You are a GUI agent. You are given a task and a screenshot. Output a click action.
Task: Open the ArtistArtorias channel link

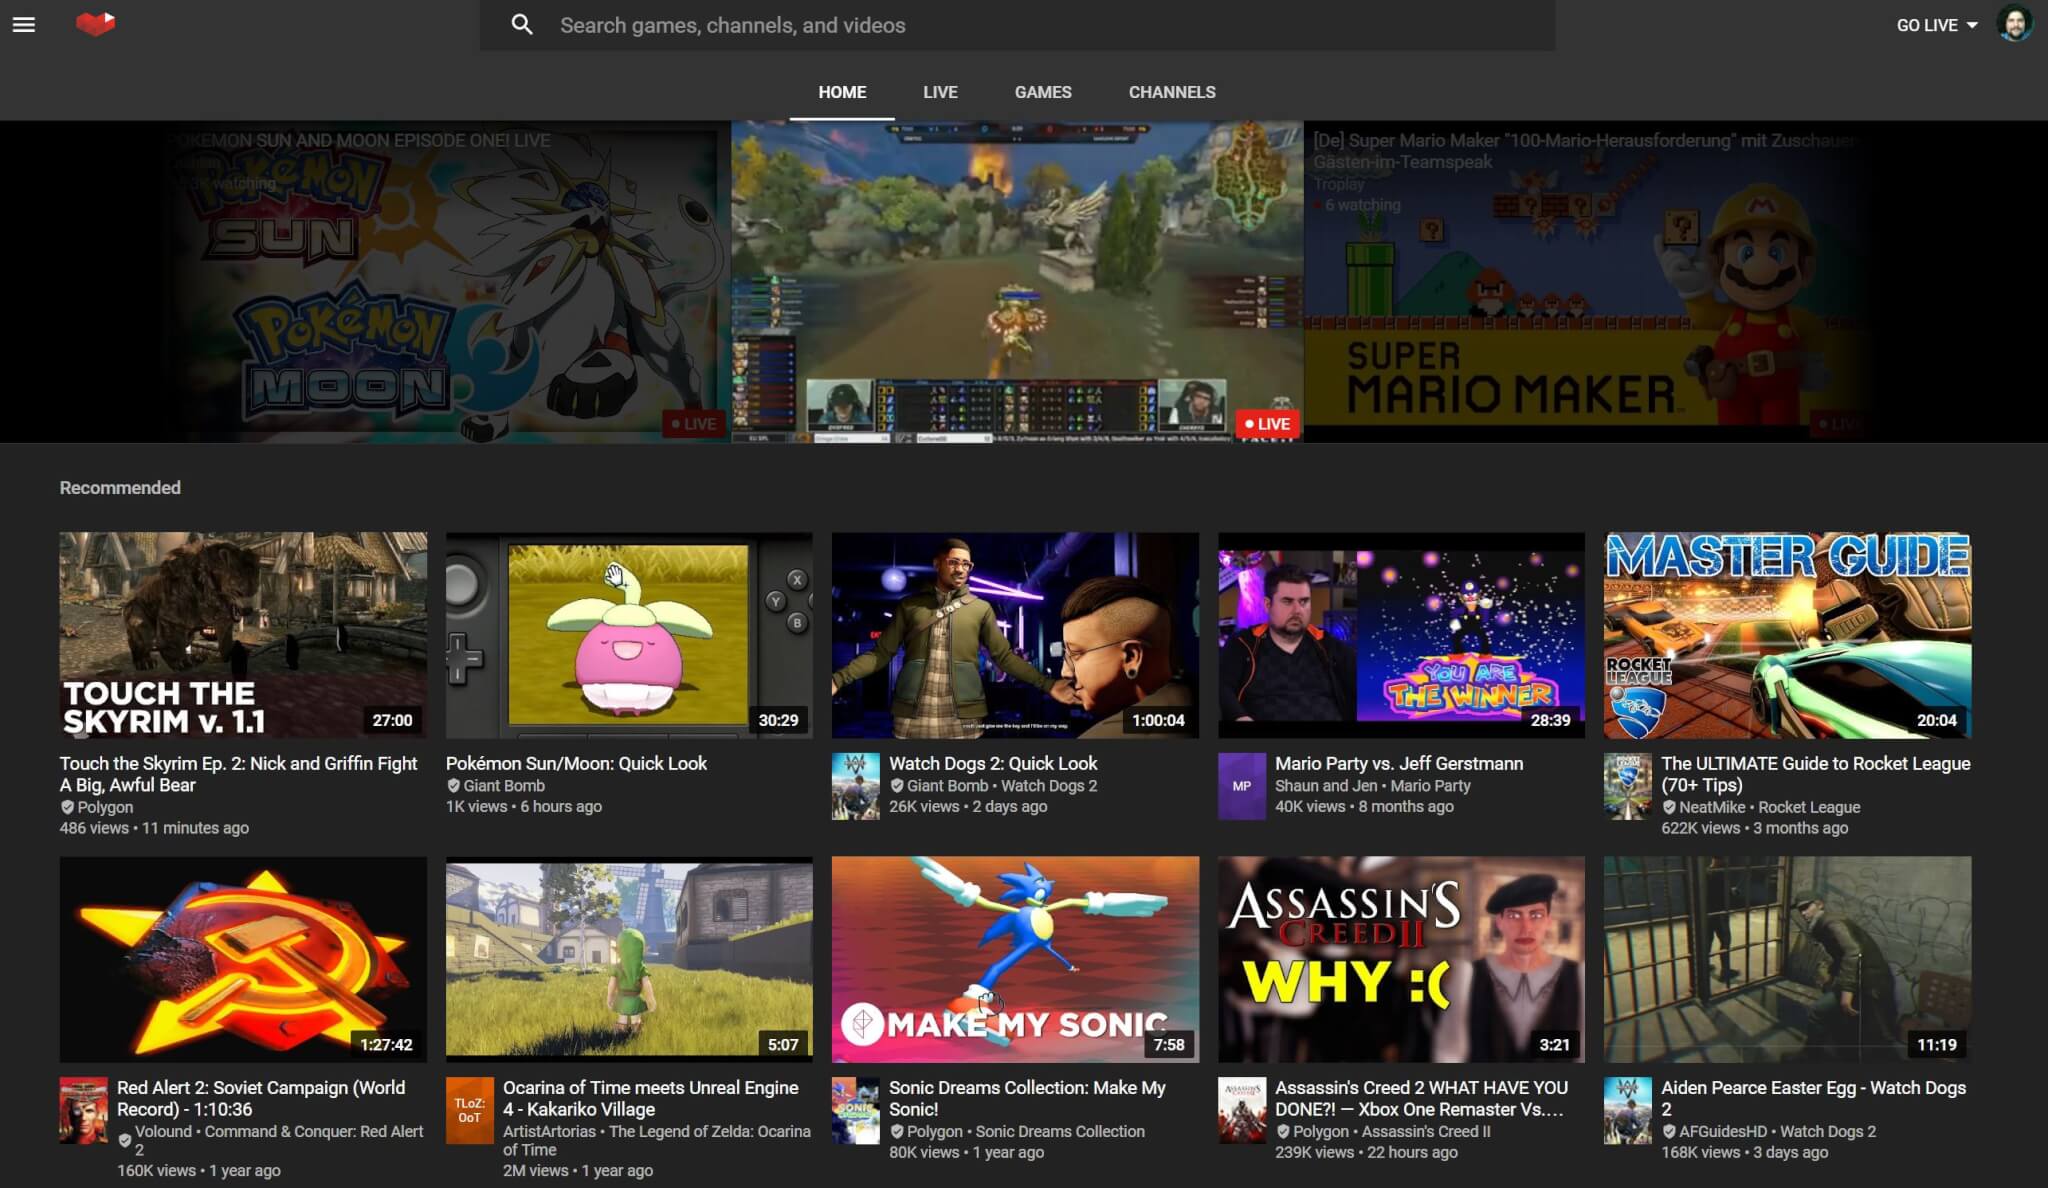549,1131
